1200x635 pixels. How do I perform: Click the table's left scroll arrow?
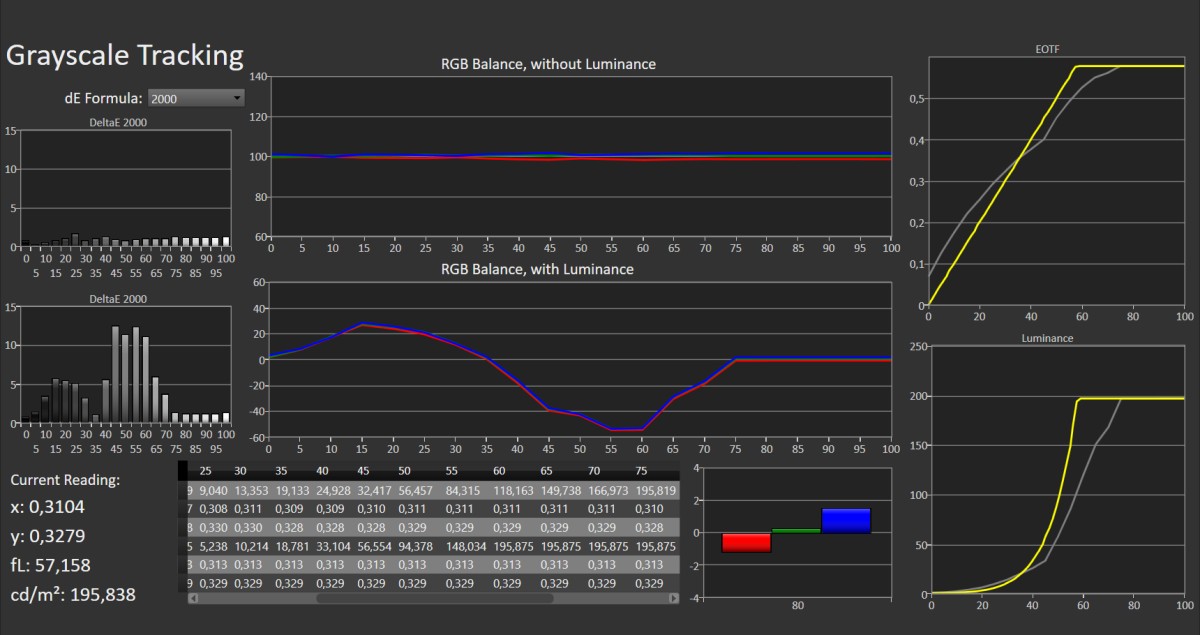pyautogui.click(x=193, y=598)
